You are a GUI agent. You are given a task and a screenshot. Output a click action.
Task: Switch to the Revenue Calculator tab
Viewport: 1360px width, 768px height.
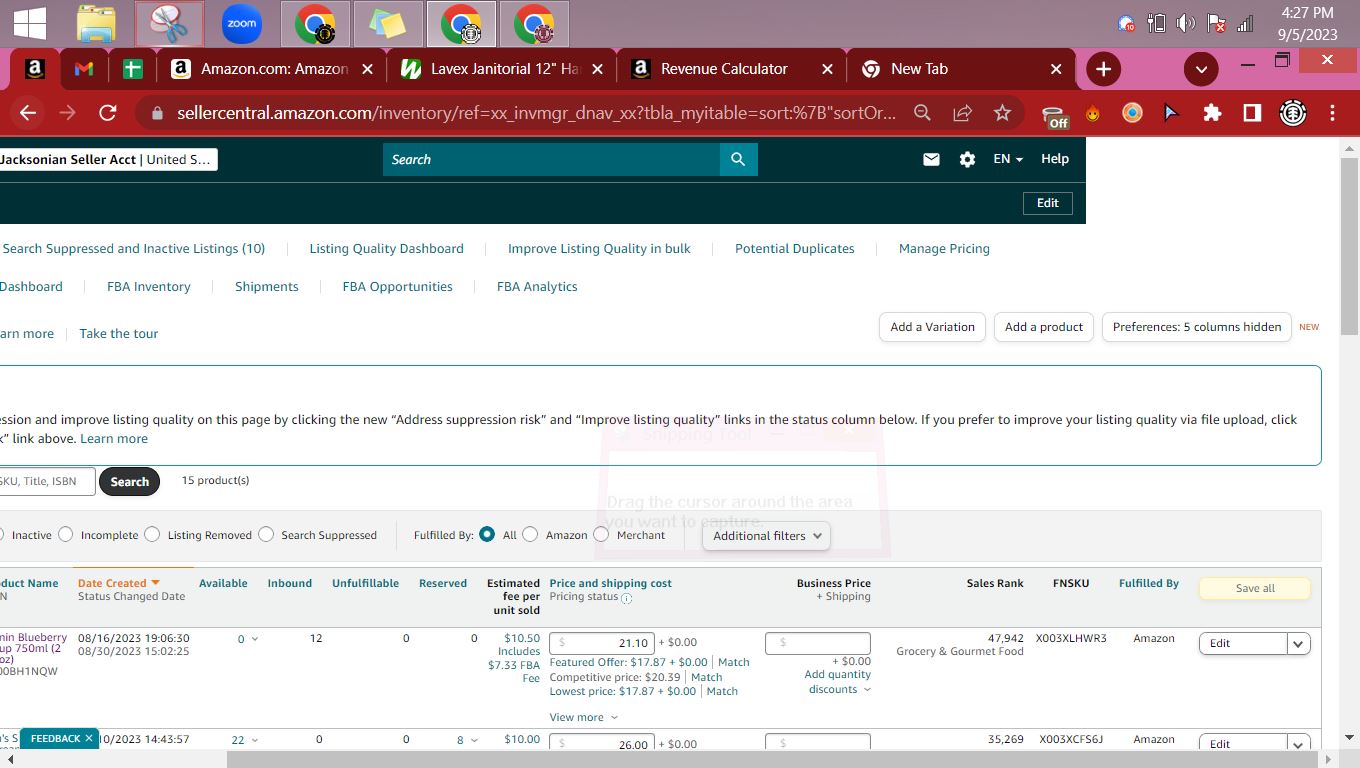tap(733, 69)
